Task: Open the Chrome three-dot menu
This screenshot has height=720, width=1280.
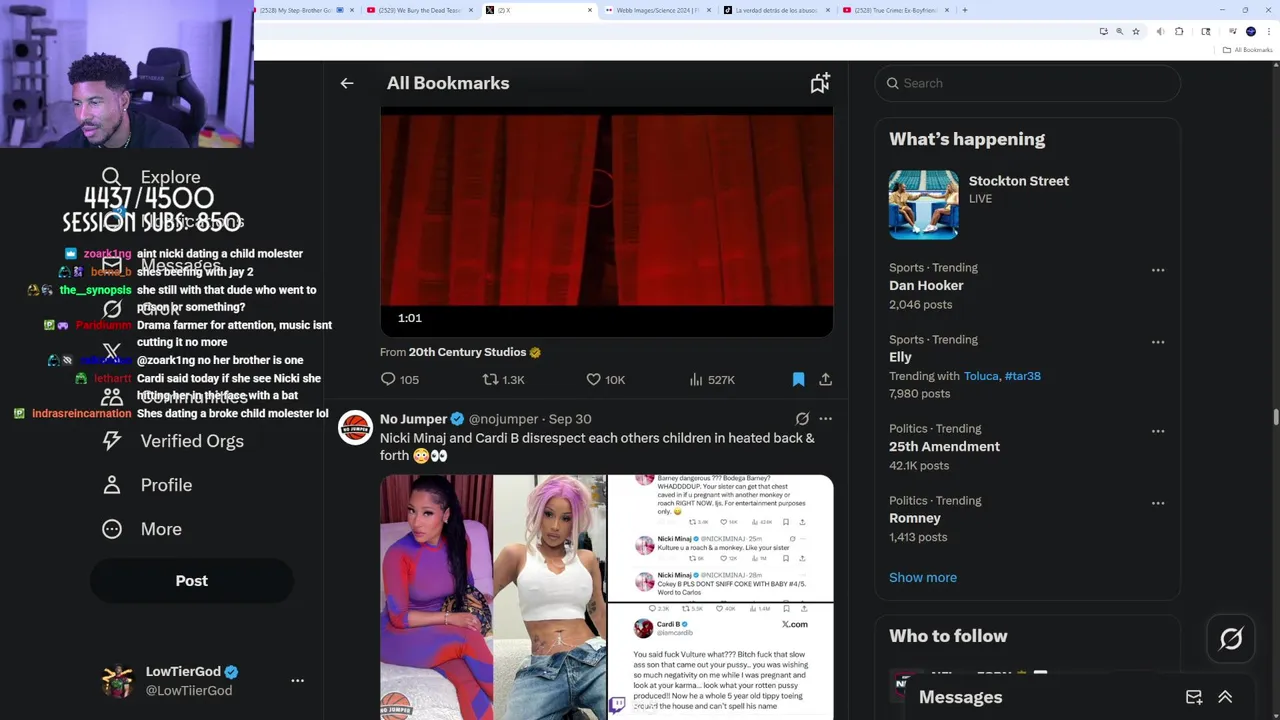Action: pos(1268,32)
